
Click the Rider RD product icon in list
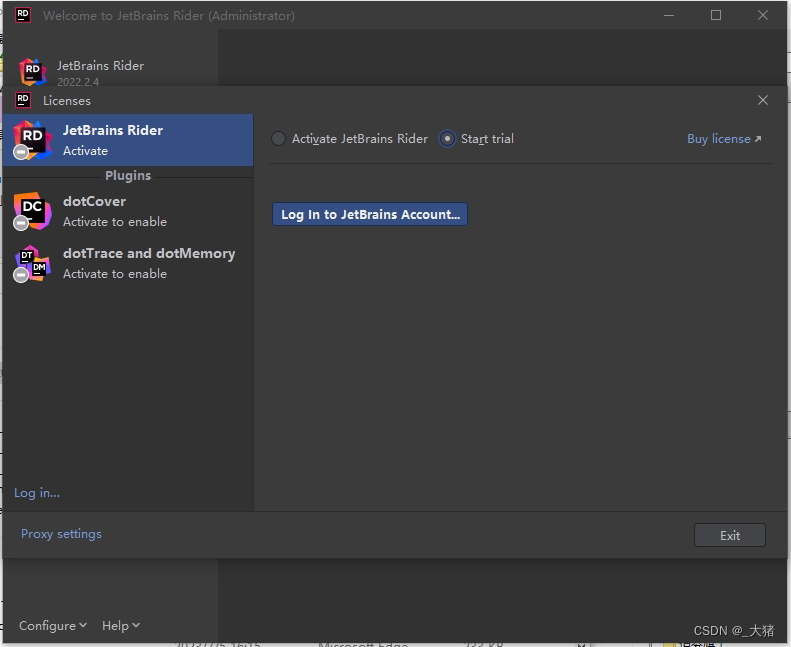[x=32, y=140]
